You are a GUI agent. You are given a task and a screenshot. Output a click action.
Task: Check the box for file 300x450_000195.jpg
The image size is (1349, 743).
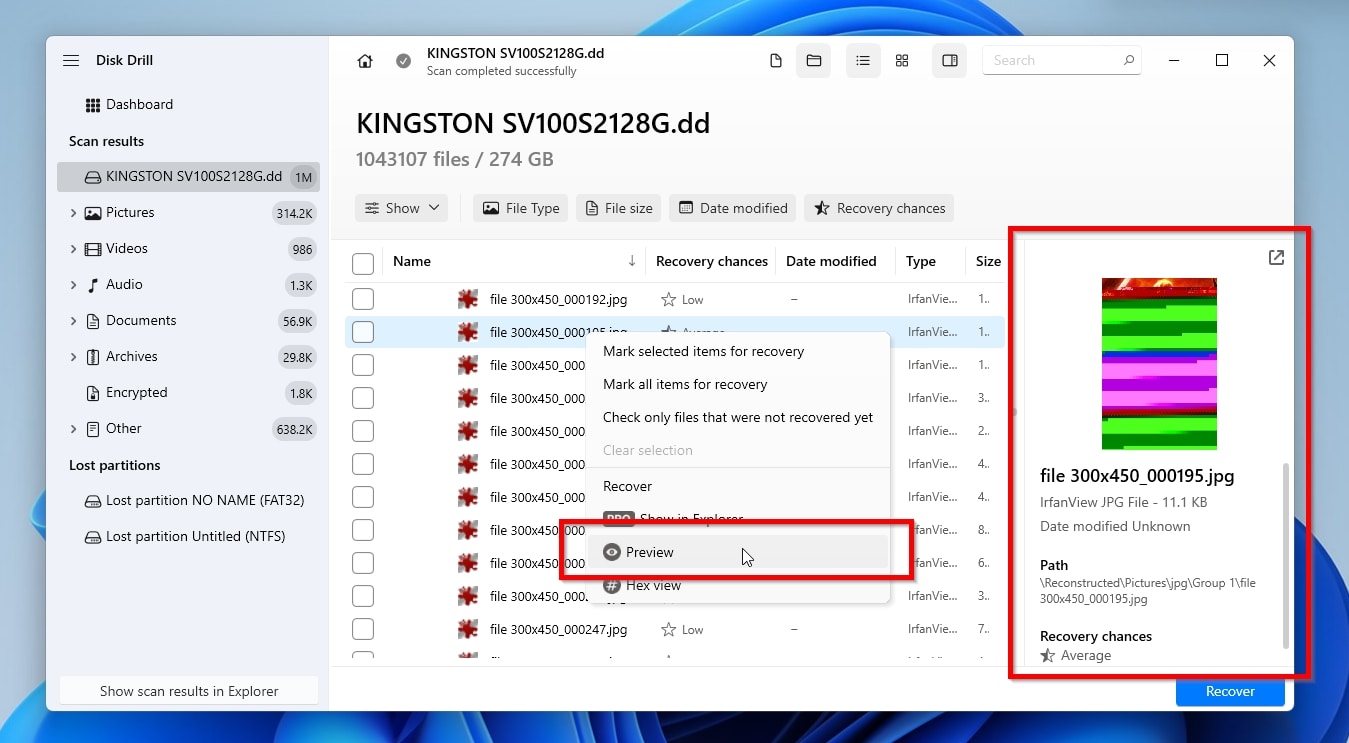point(363,332)
